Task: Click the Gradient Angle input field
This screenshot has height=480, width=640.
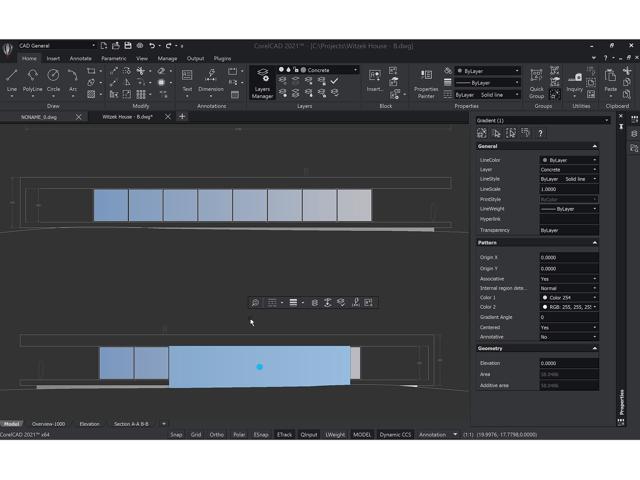Action: click(x=569, y=317)
